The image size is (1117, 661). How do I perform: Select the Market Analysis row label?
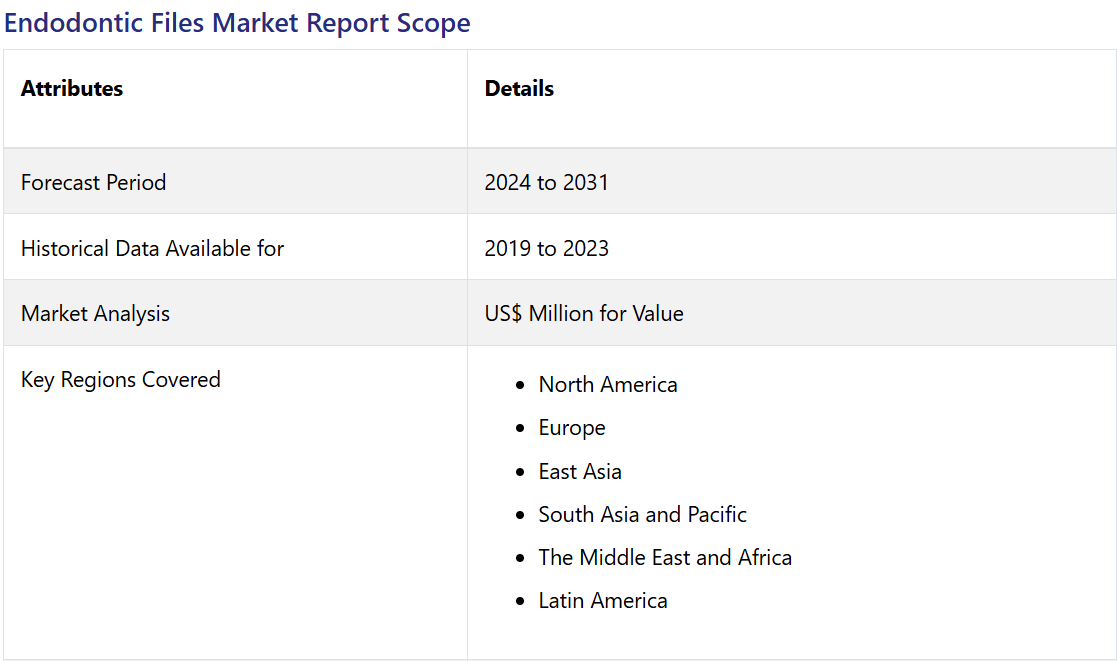(x=95, y=313)
